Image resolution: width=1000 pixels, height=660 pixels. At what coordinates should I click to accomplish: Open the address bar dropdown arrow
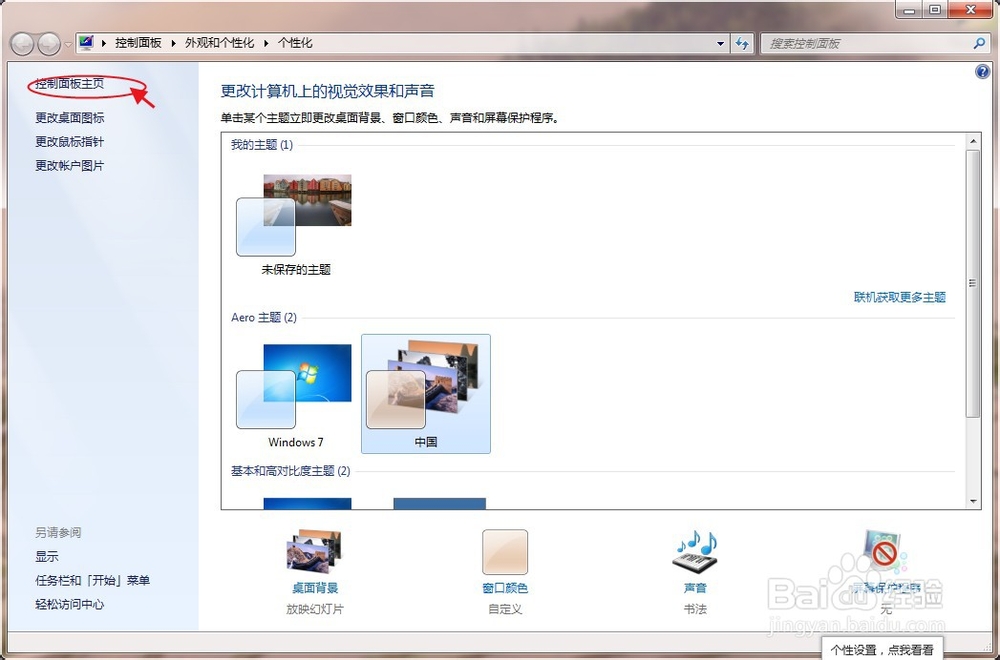[720, 43]
